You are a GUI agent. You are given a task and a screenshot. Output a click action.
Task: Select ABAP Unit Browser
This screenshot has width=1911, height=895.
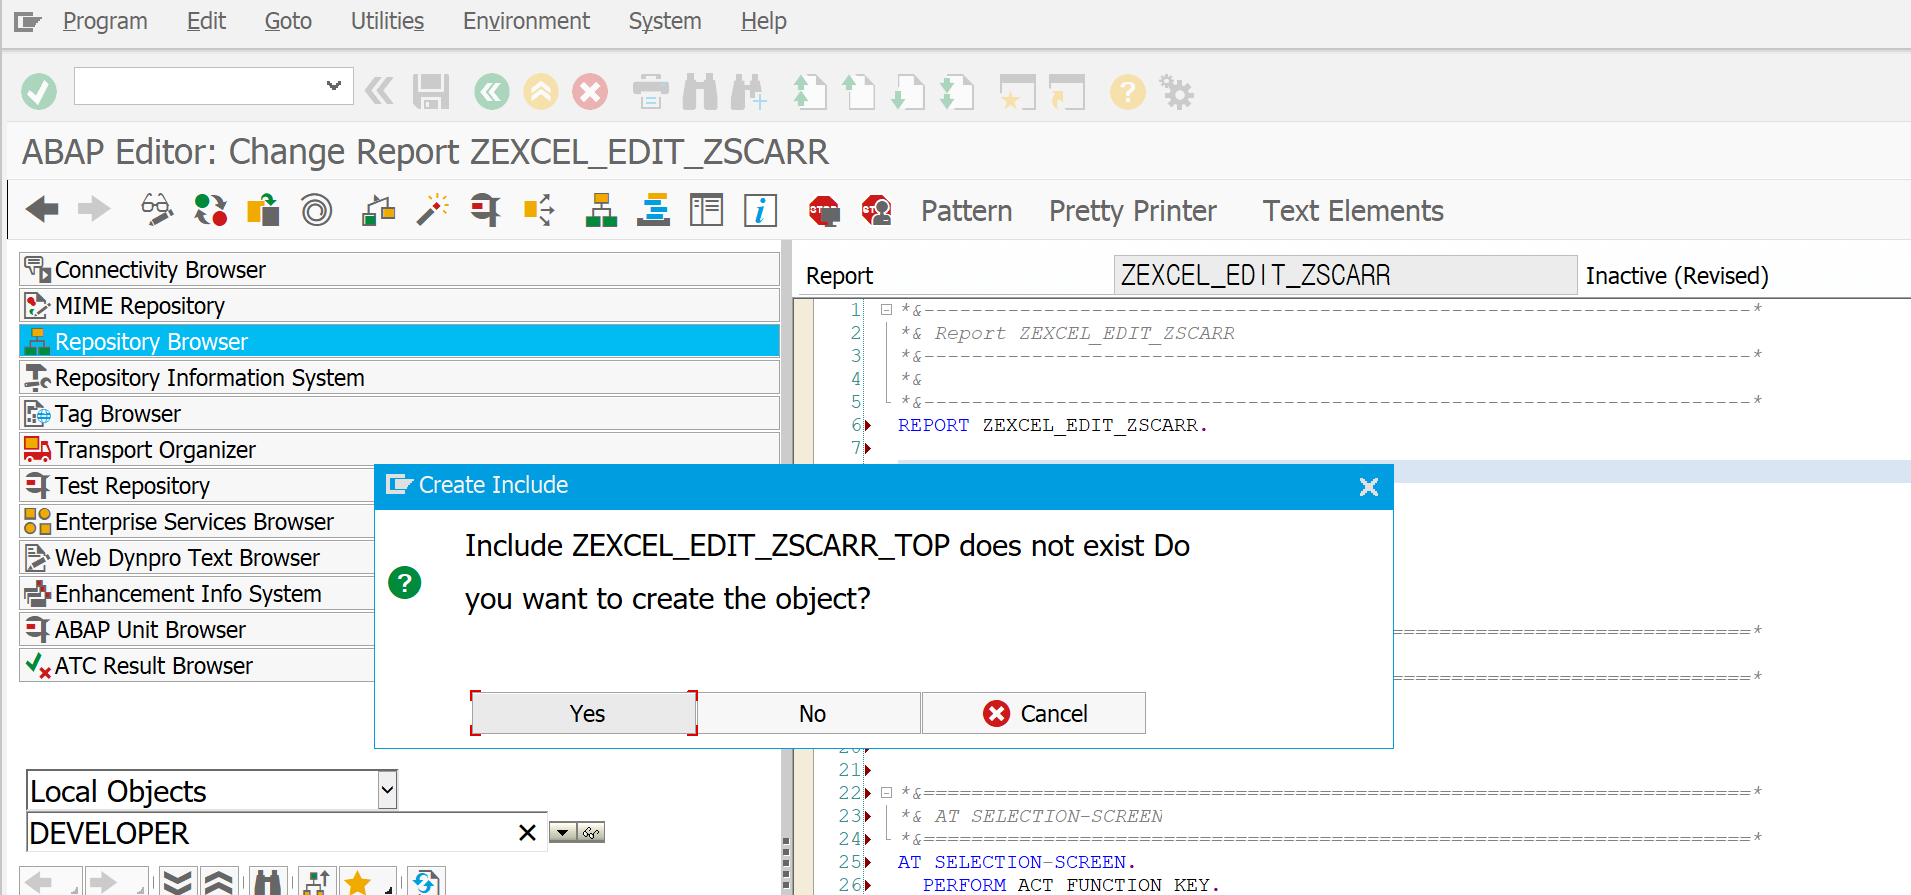click(196, 629)
